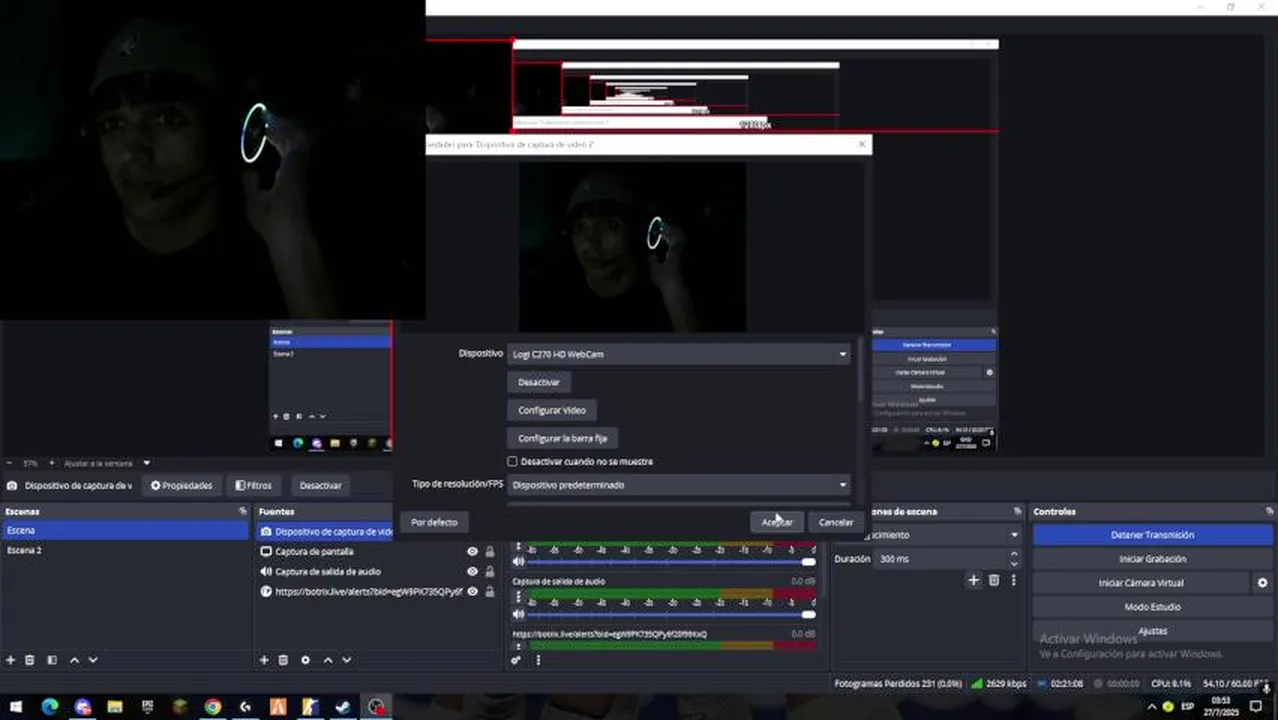
Task: Select the Escena 2 scene
Action: (125, 550)
